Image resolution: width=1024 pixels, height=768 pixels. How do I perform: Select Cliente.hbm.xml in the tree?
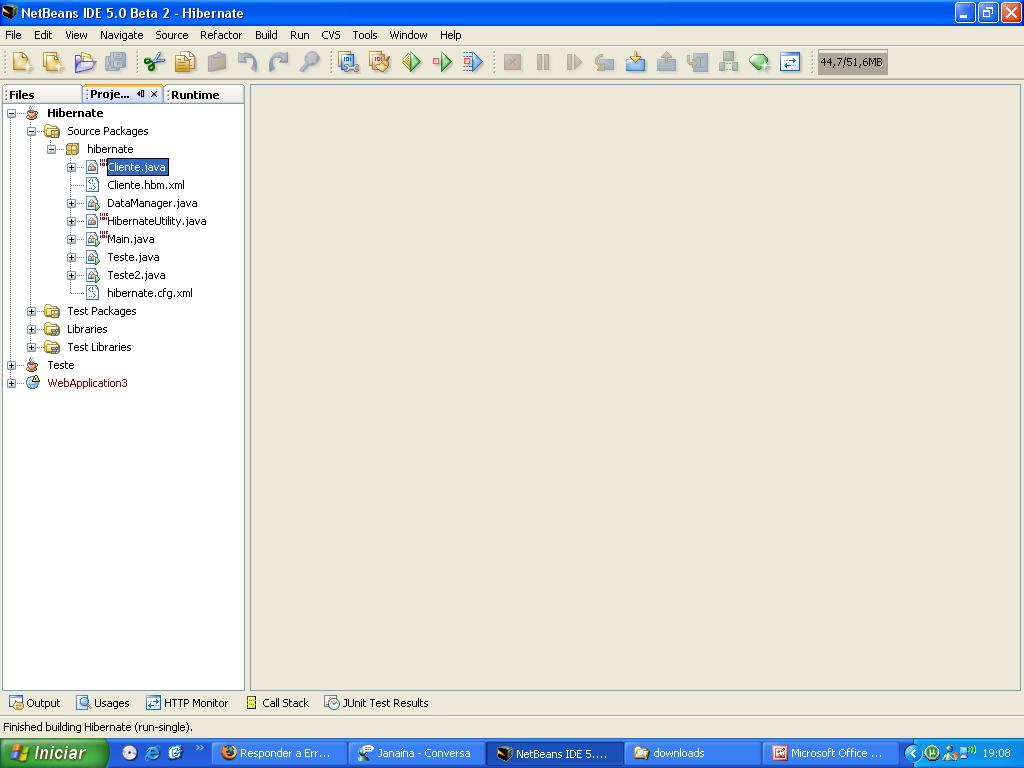pyautogui.click(x=146, y=185)
